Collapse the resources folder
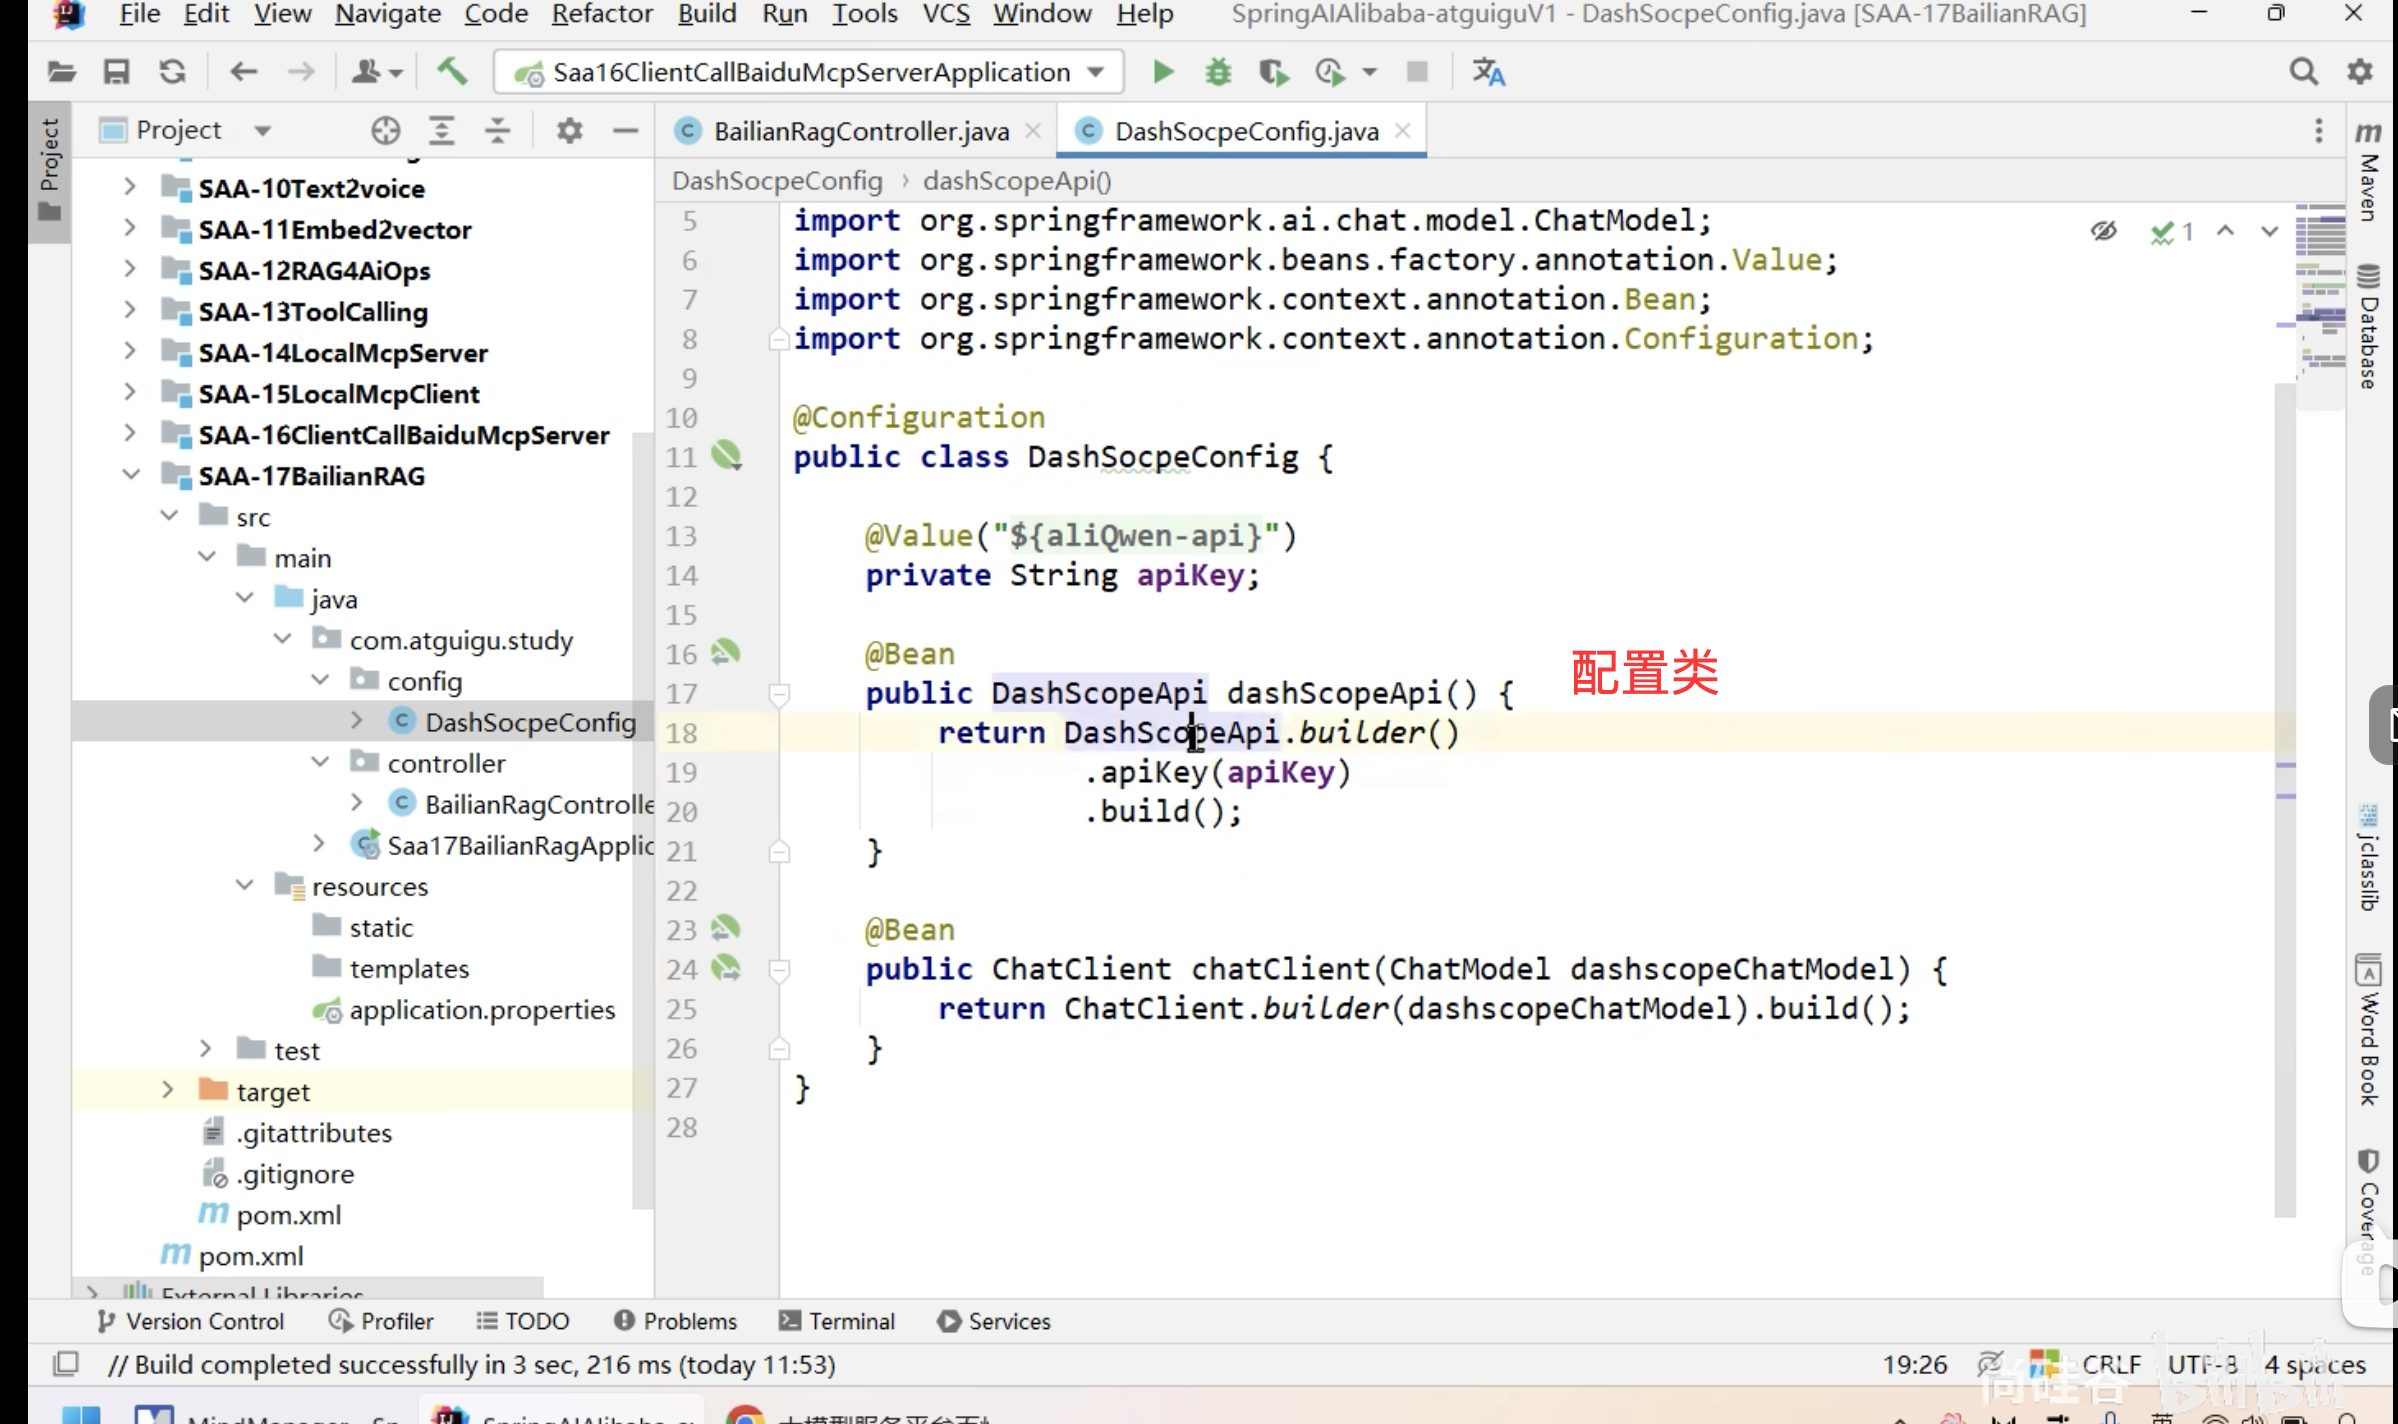This screenshot has height=1424, width=2398. tap(245, 886)
